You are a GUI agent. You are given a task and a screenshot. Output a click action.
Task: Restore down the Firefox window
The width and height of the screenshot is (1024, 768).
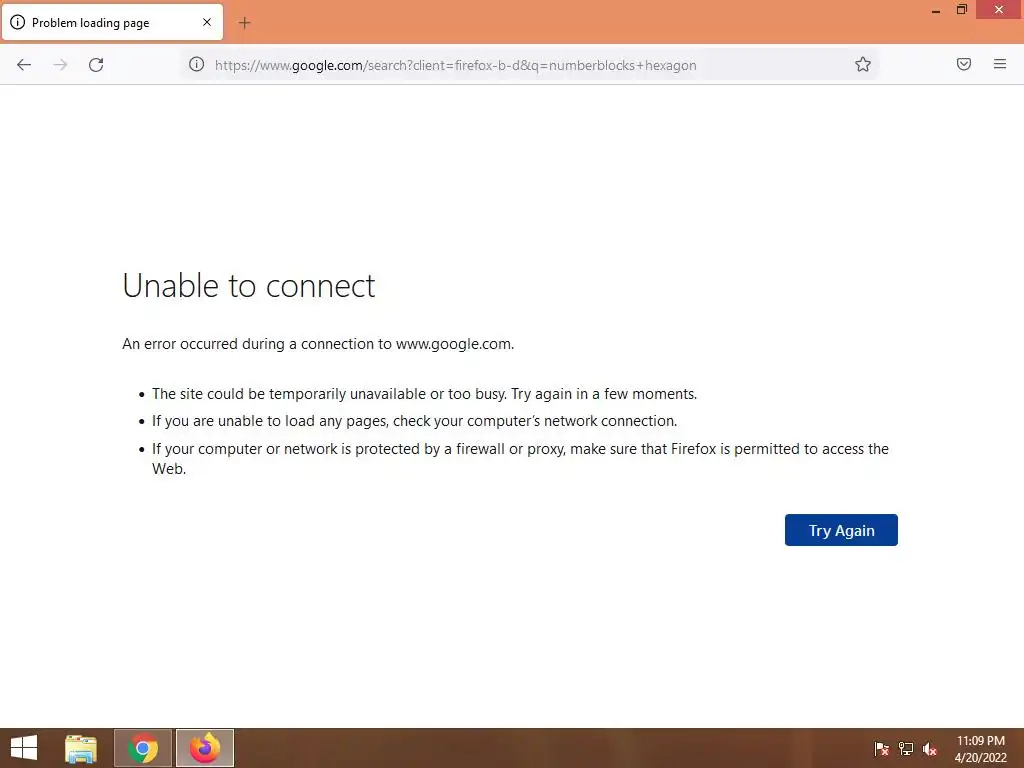click(x=962, y=10)
